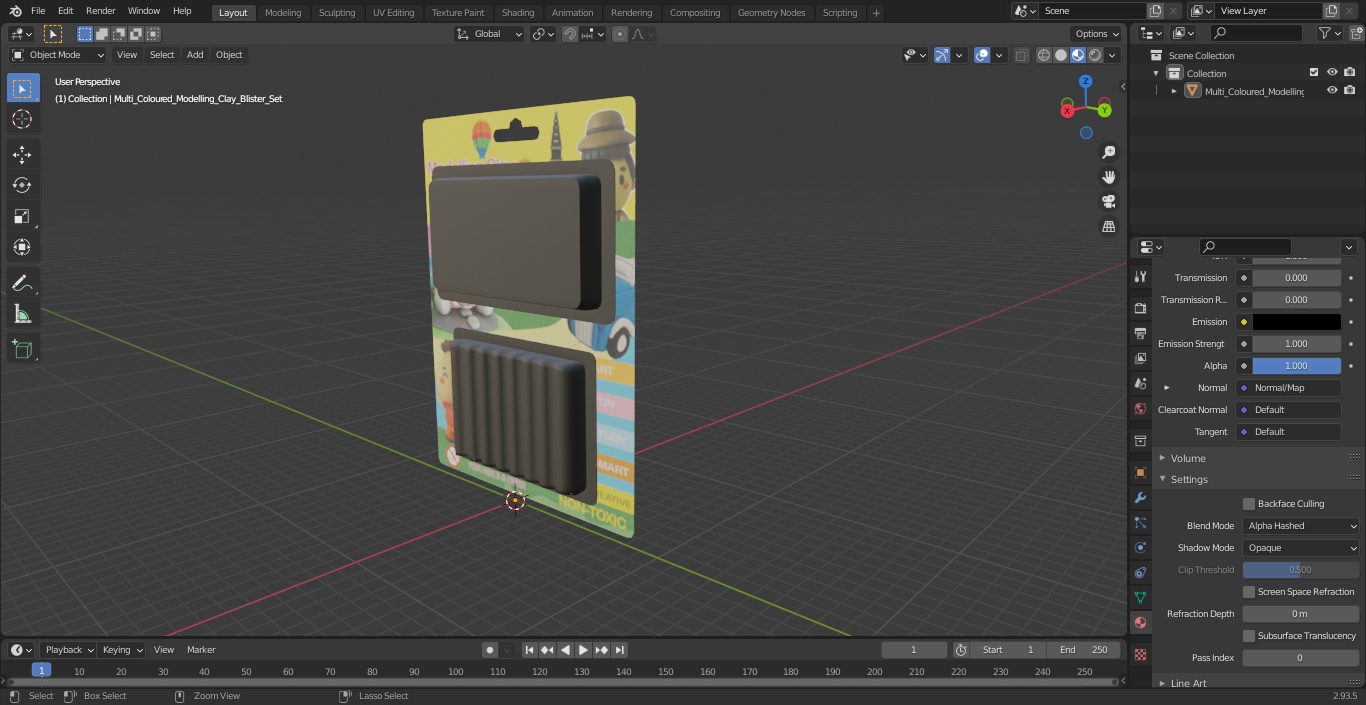The image size is (1366, 705).
Task: Open the Texture properties tab
Action: tap(1140, 654)
